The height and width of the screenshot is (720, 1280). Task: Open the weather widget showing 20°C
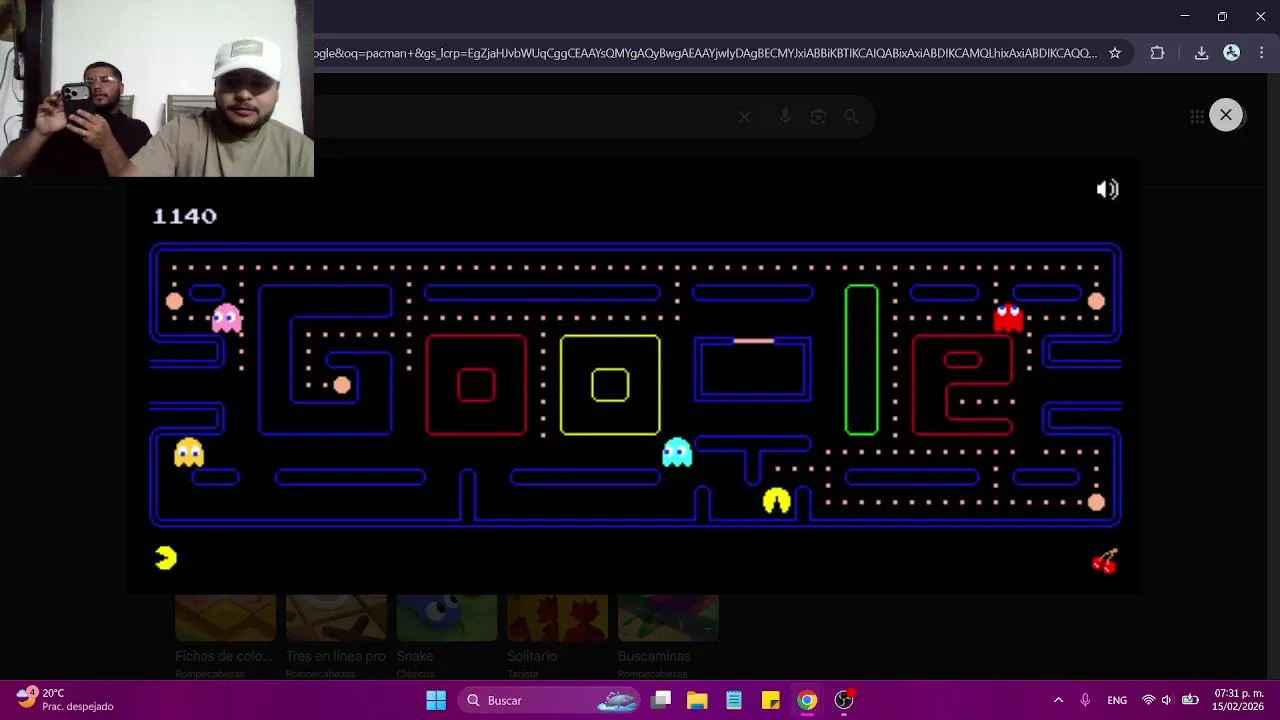(66, 700)
